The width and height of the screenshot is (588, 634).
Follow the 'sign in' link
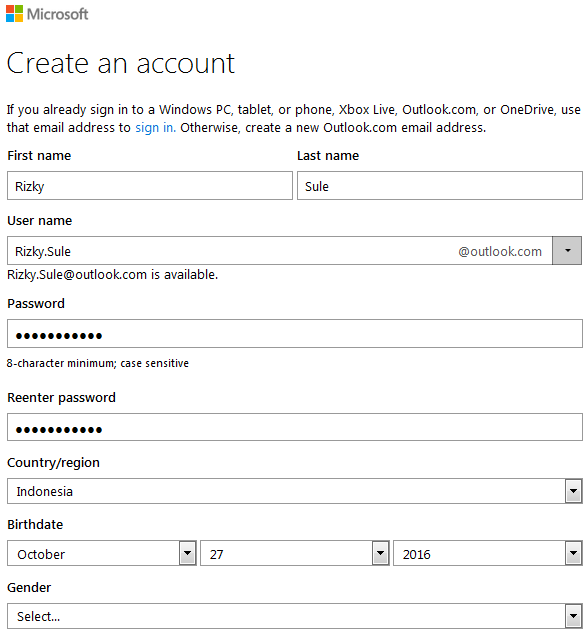tap(155, 128)
